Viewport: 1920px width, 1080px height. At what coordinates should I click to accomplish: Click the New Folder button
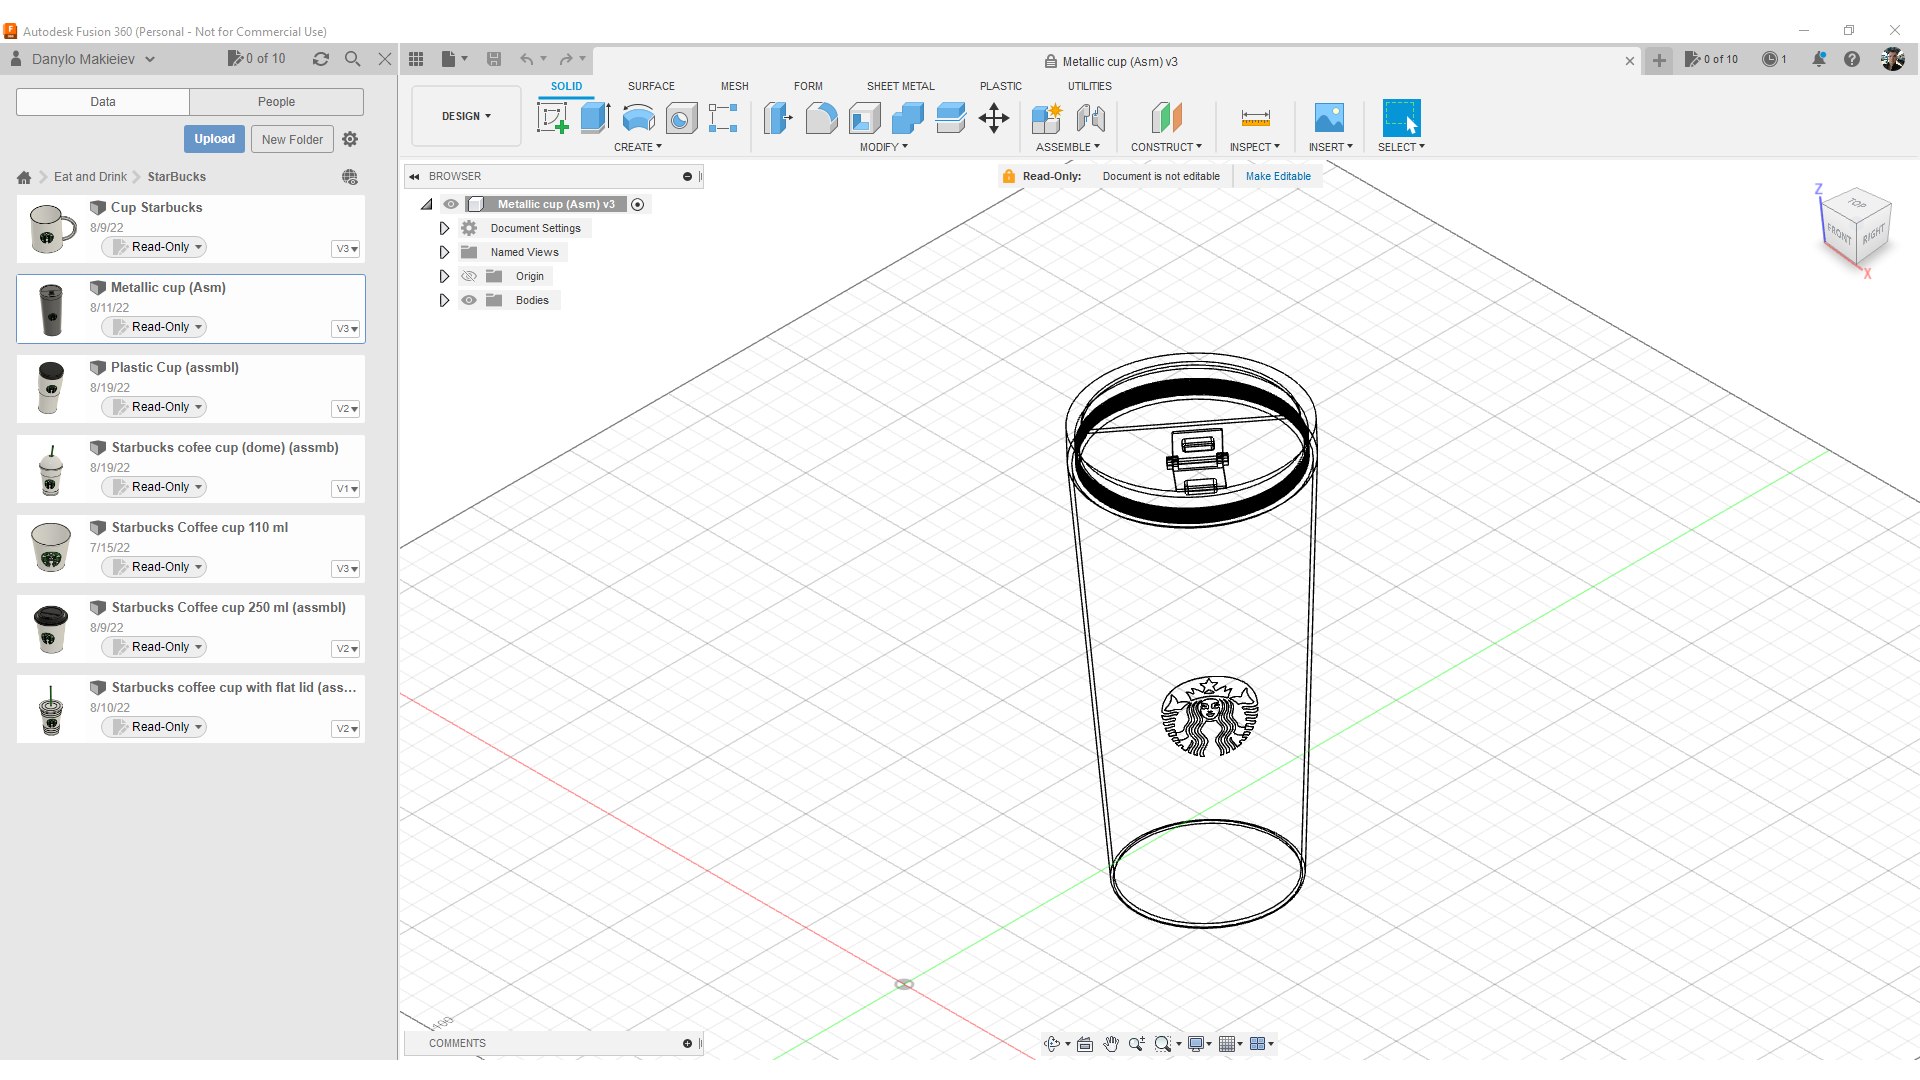pos(292,139)
